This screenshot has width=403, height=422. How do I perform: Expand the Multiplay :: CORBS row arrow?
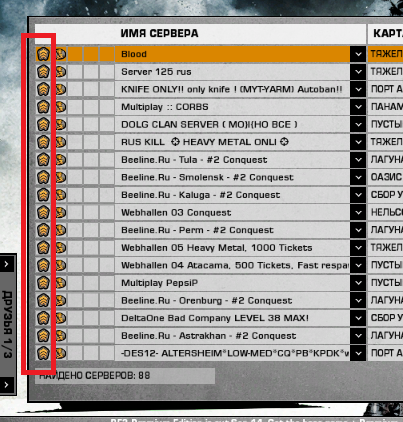click(358, 107)
